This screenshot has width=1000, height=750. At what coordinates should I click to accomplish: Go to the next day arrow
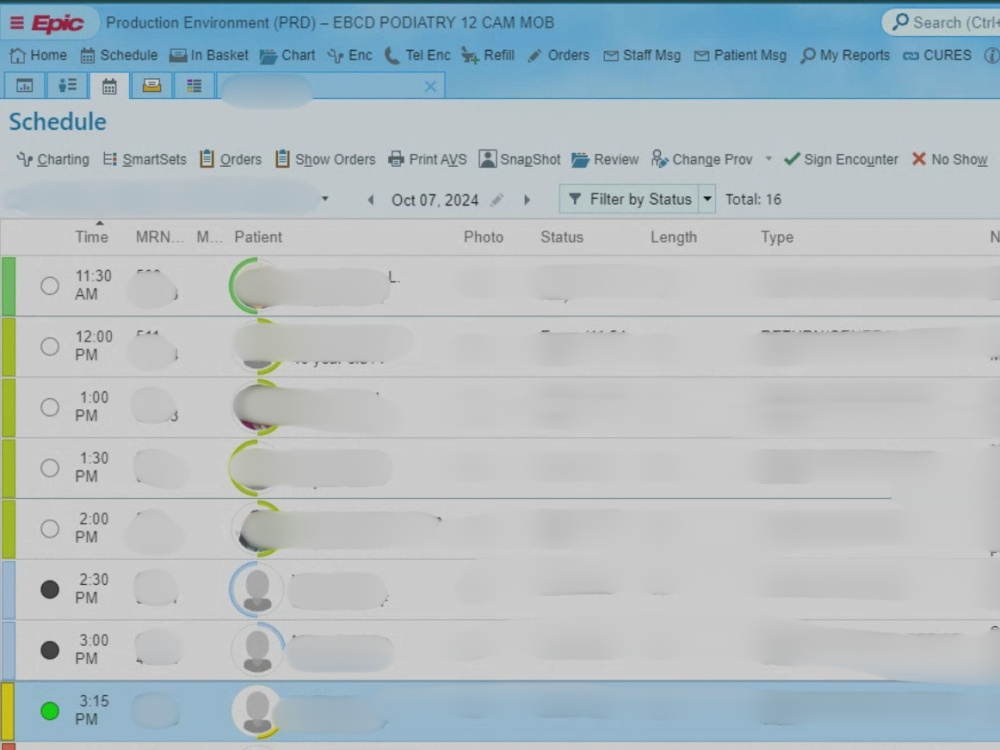[527, 200]
